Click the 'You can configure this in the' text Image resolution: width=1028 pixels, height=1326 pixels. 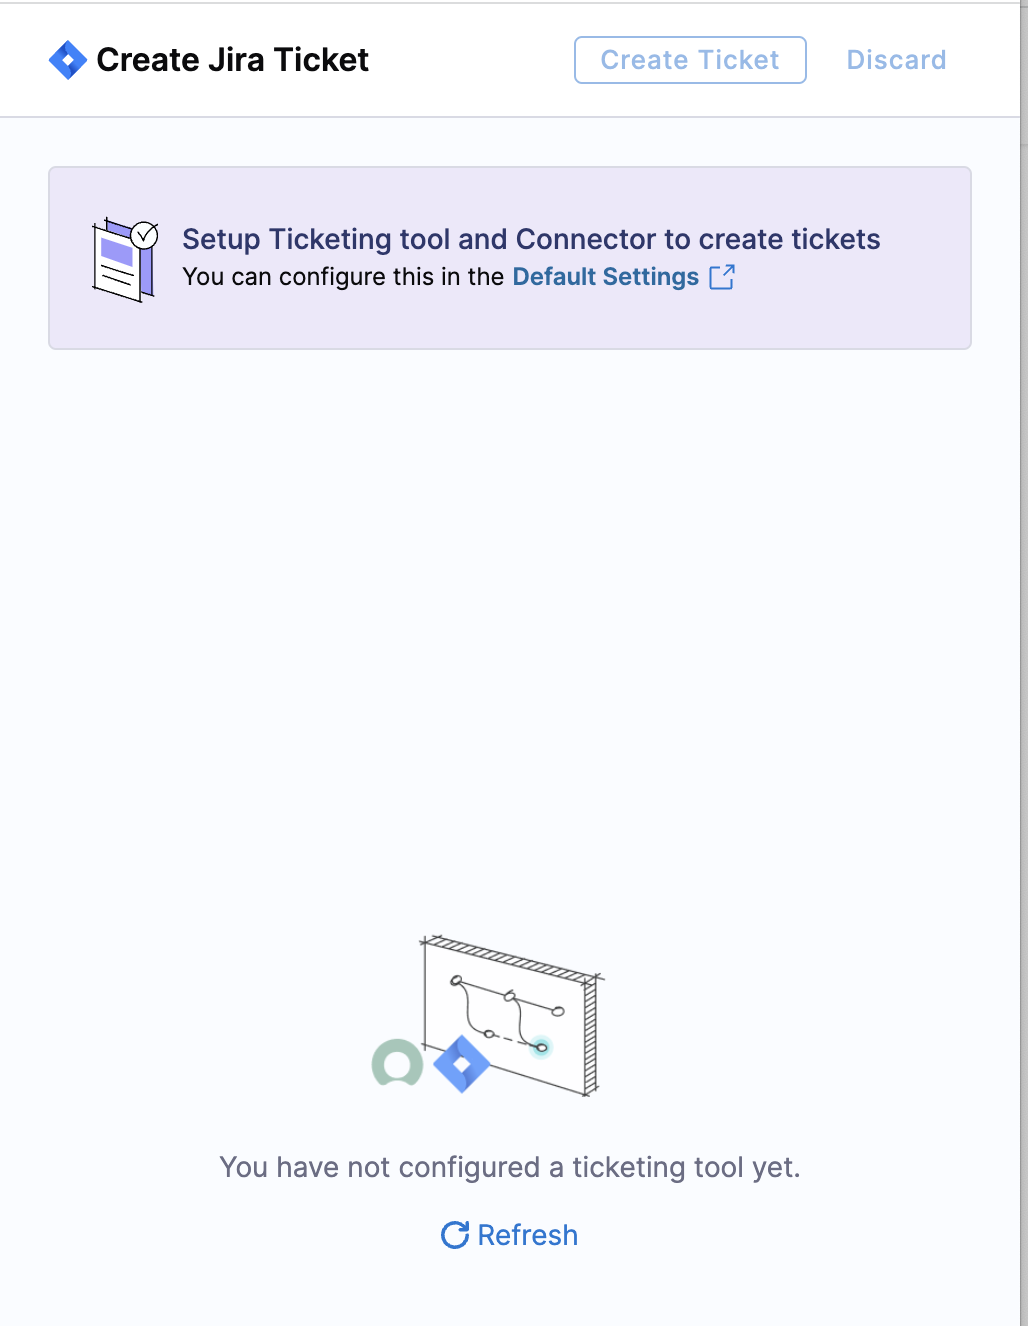tap(343, 277)
